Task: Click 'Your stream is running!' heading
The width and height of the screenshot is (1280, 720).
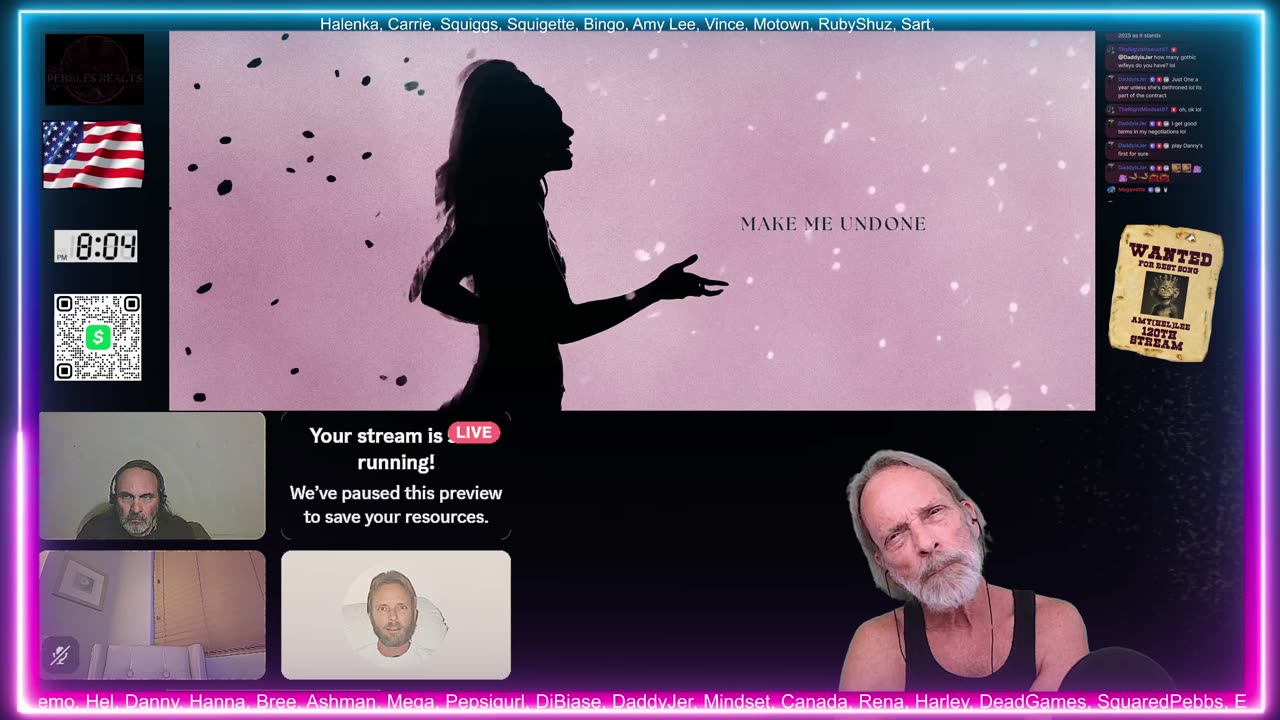Action: click(396, 449)
